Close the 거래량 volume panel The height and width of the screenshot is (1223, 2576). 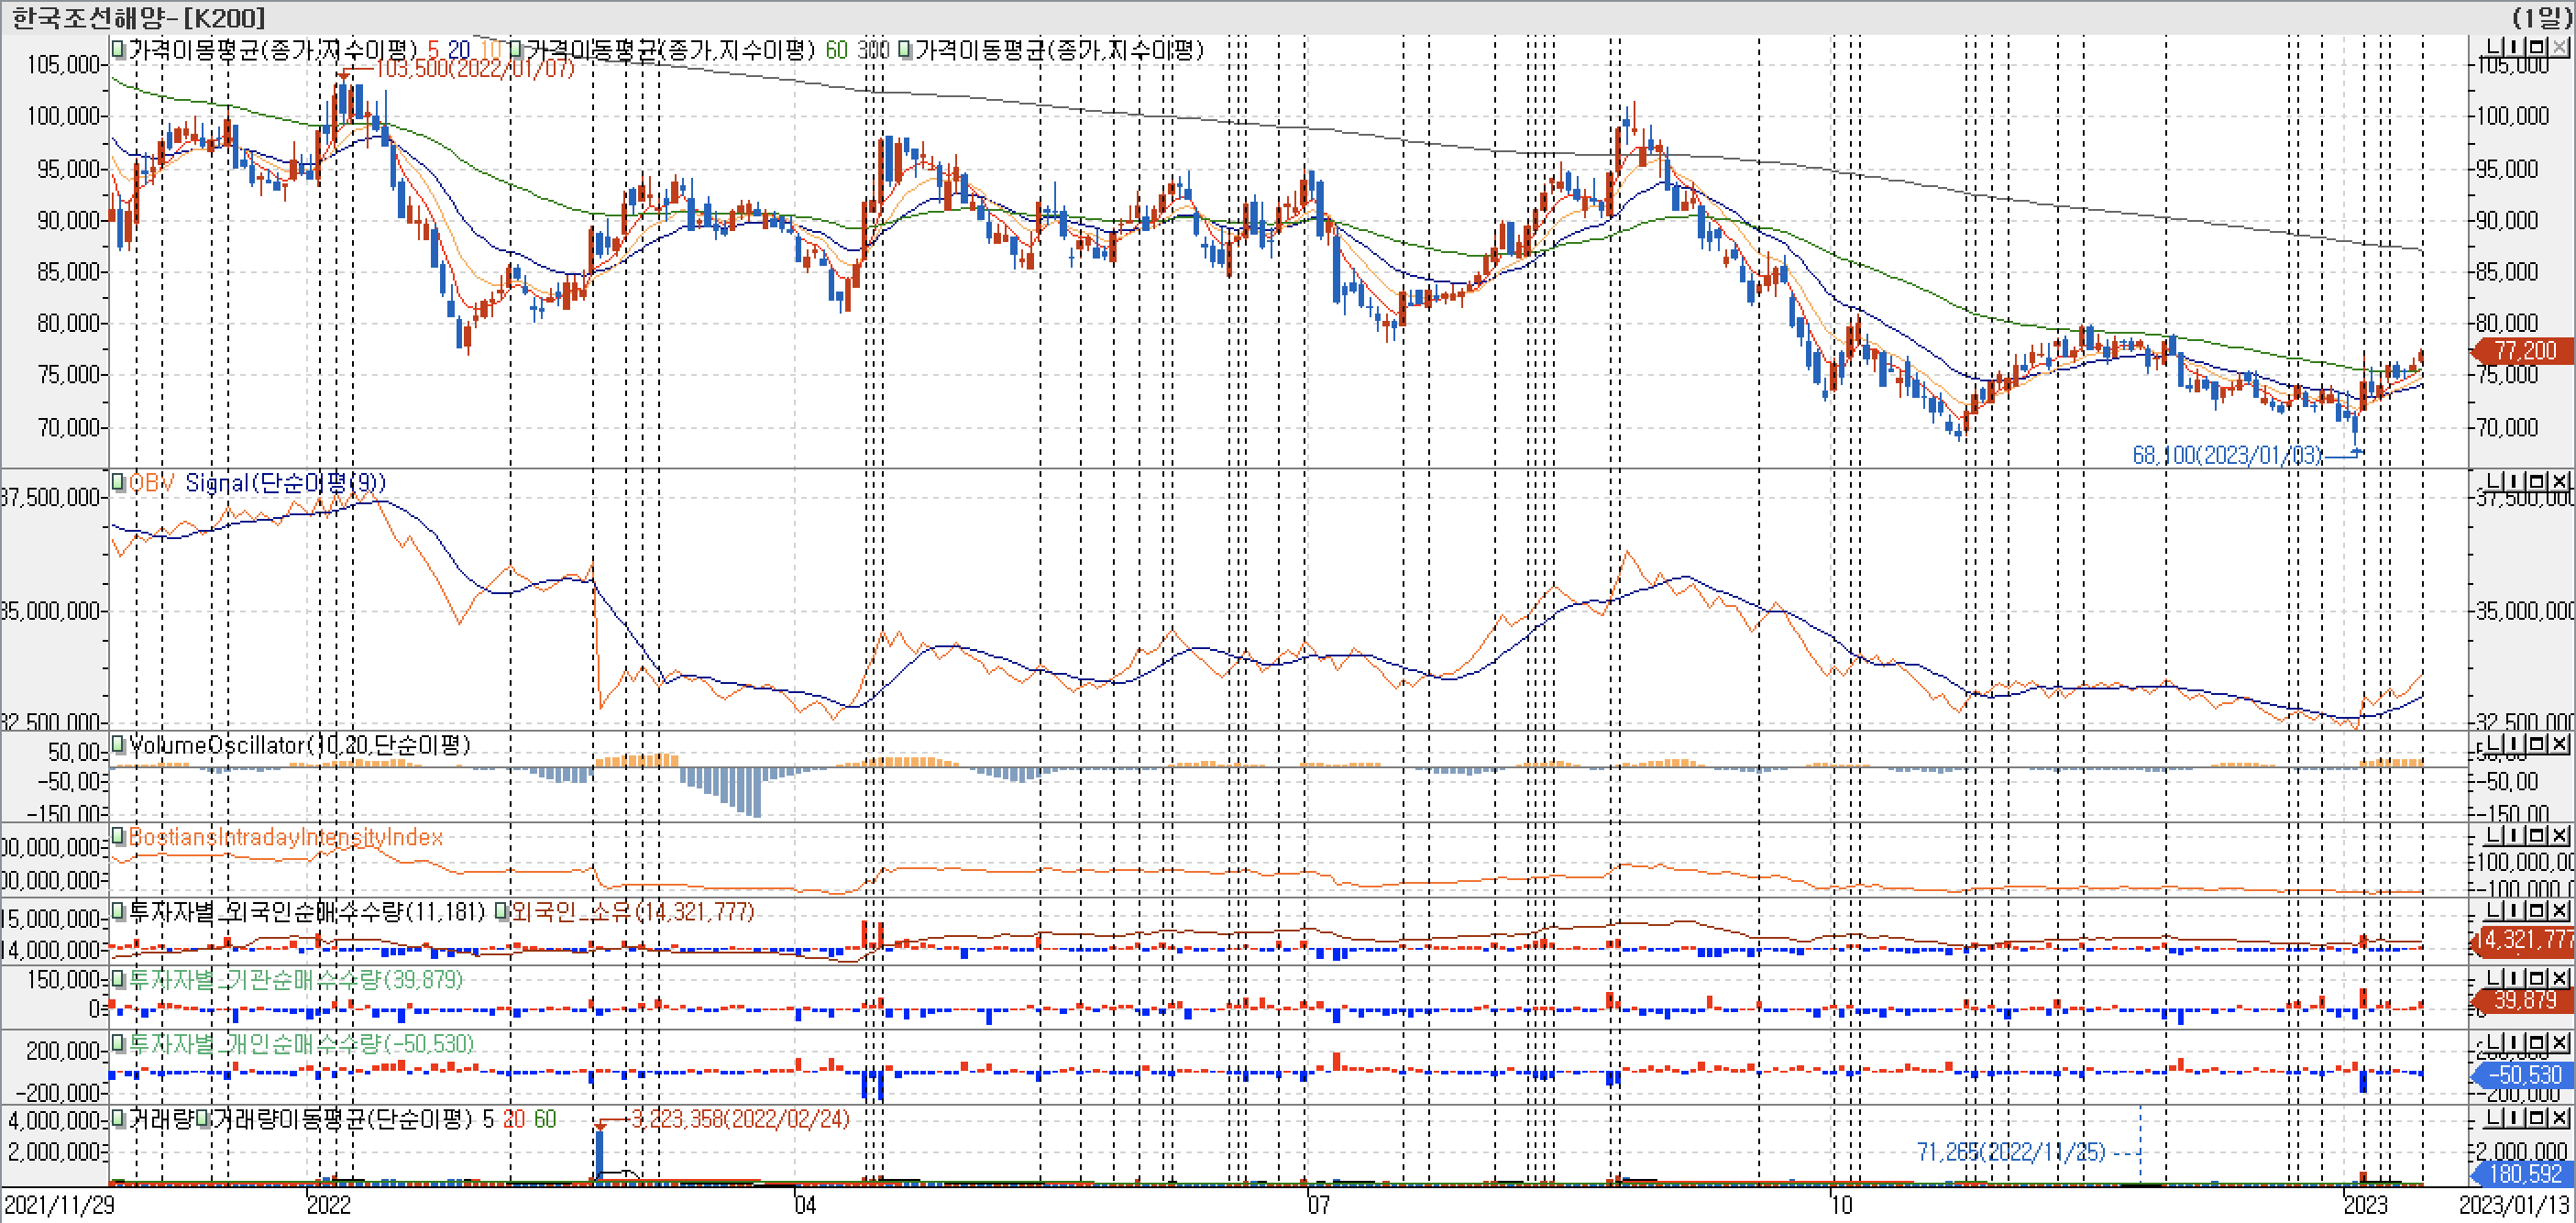click(x=2559, y=1117)
